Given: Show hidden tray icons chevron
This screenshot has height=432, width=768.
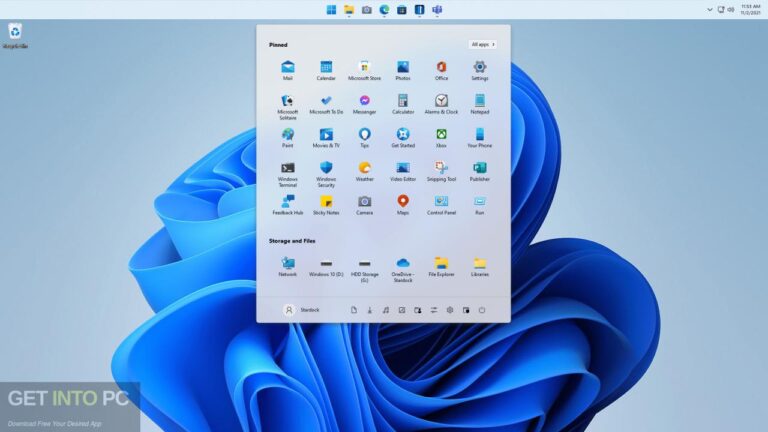Looking at the screenshot, I should click(x=710, y=10).
